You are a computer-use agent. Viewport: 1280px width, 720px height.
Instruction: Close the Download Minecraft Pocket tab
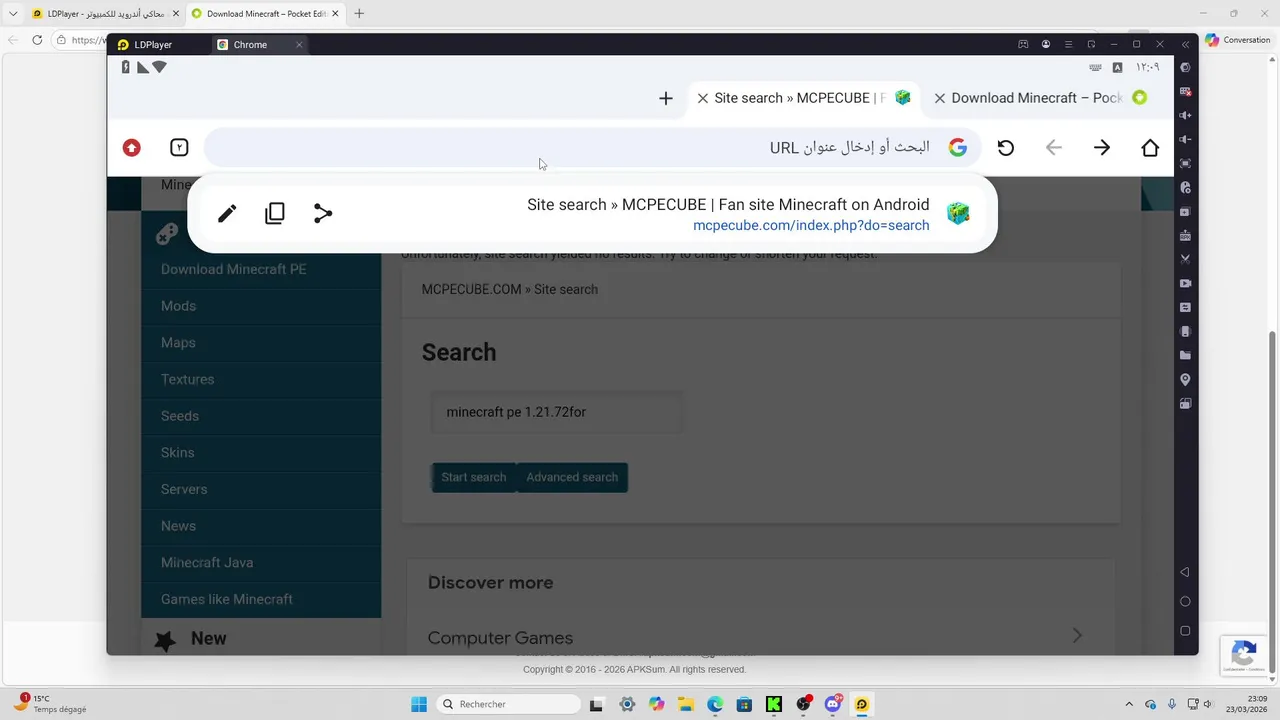940,98
